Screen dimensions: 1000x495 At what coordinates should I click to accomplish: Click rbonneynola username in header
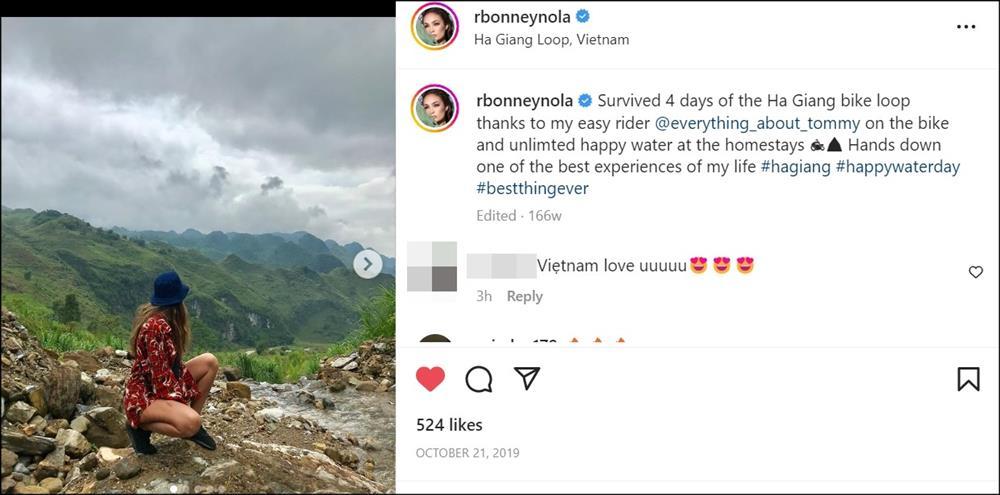click(x=521, y=17)
